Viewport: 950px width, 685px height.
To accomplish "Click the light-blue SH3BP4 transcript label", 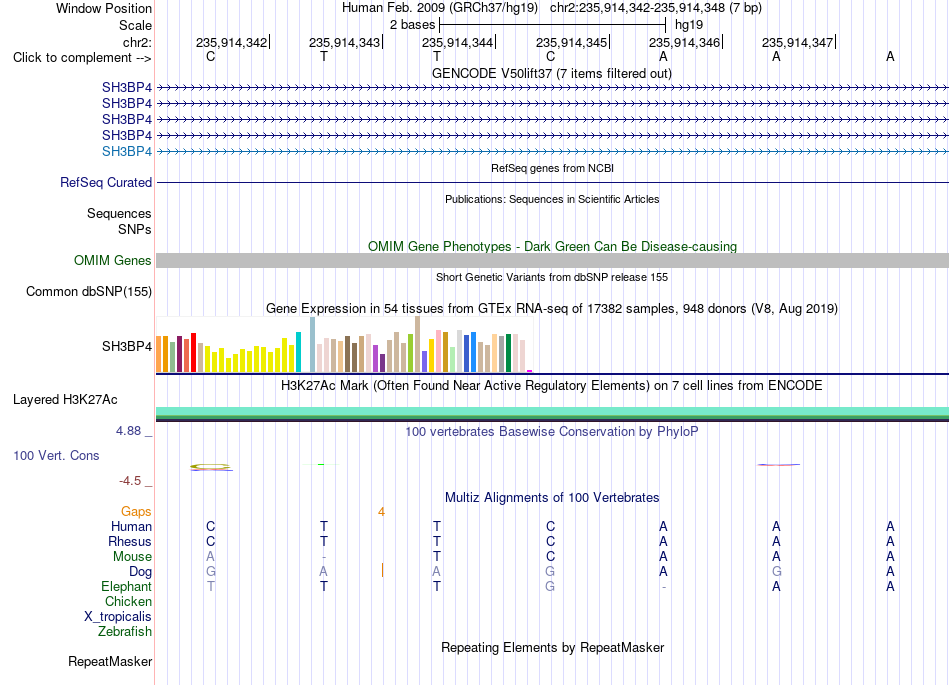I will coord(127,151).
